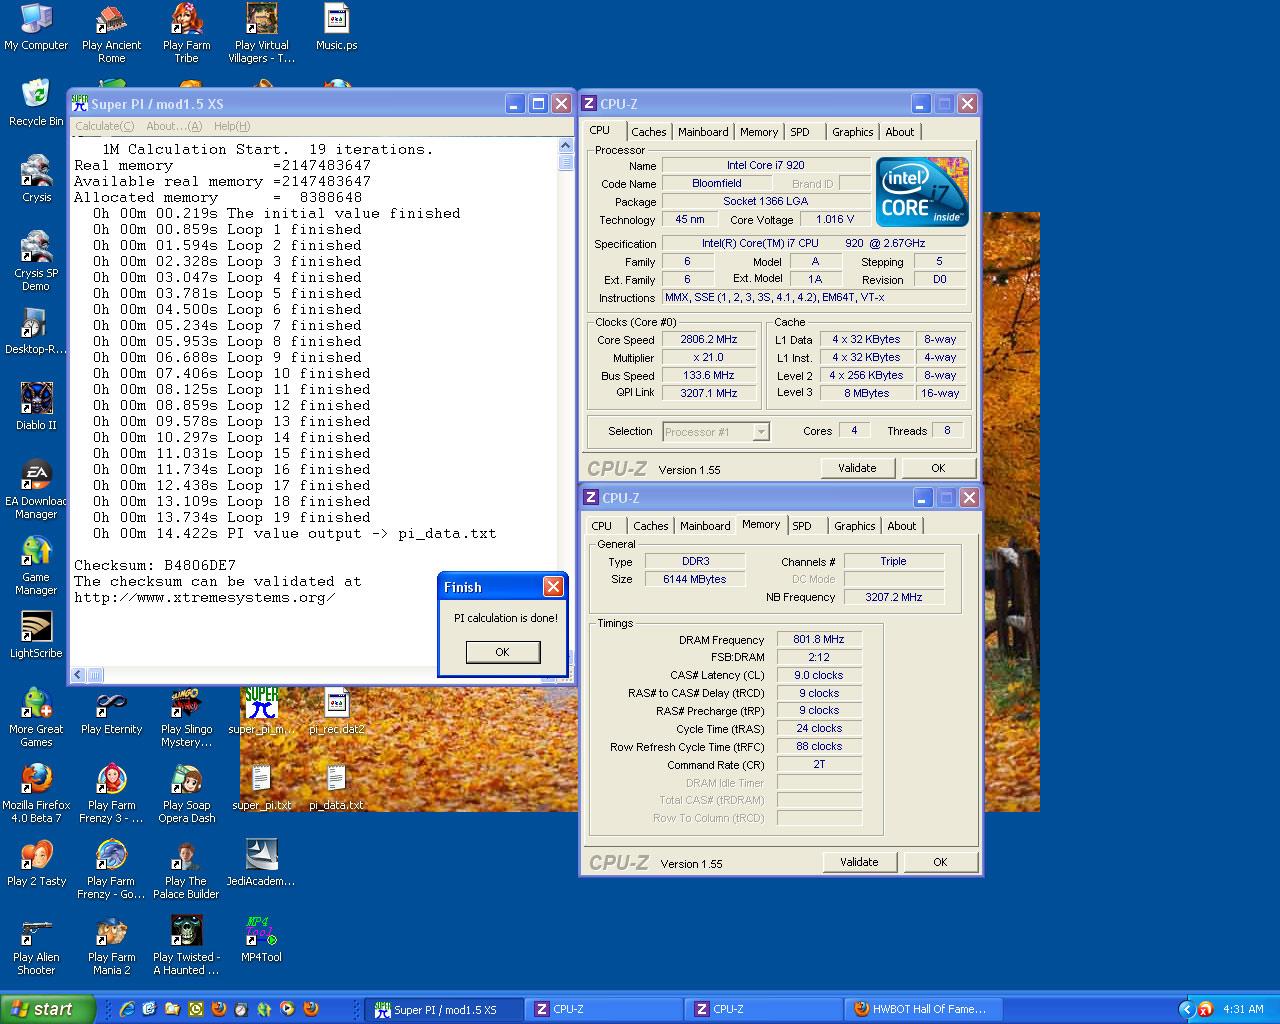This screenshot has height=1024, width=1280.
Task: Click the Intel Core i7 logo
Action: point(922,191)
